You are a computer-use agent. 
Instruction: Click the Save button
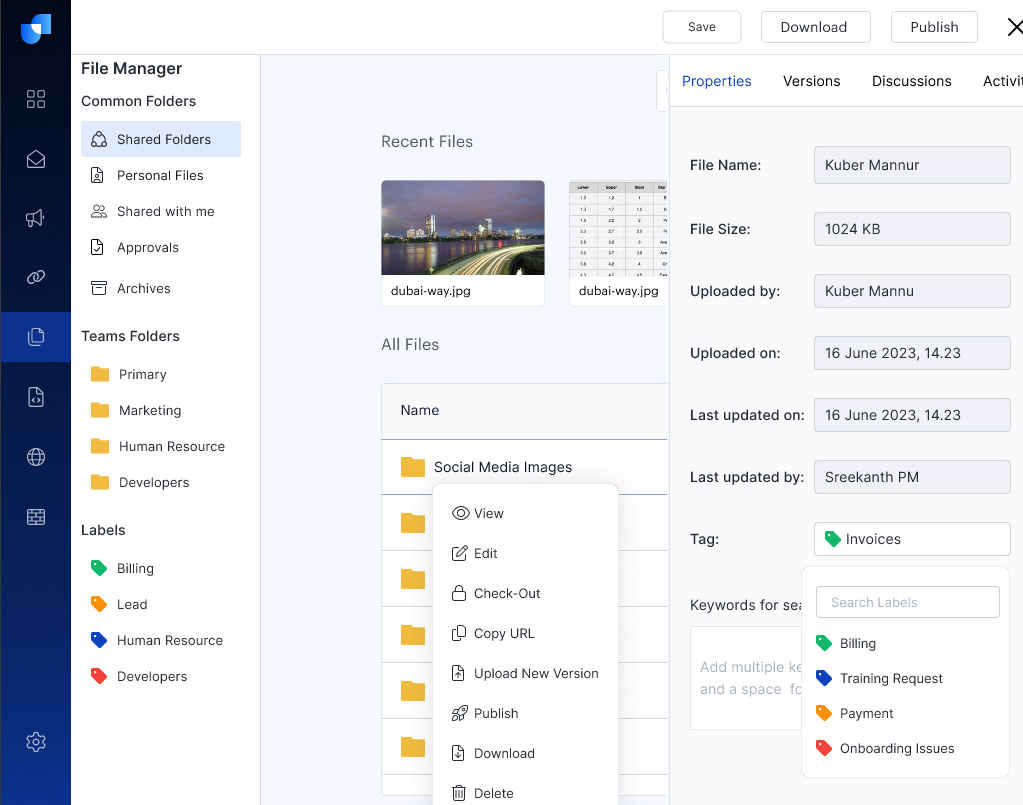[x=702, y=27]
